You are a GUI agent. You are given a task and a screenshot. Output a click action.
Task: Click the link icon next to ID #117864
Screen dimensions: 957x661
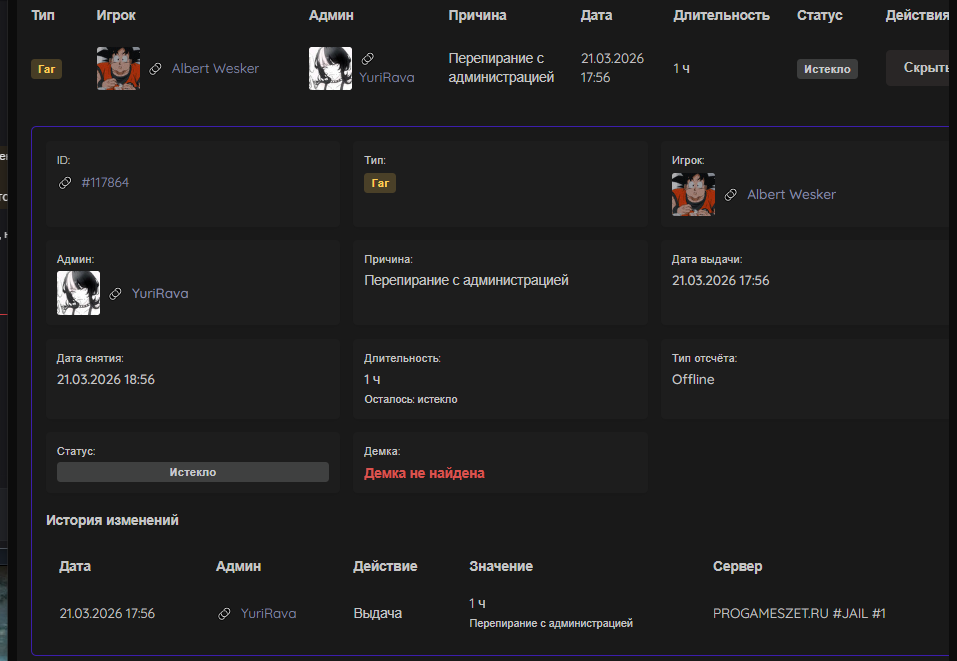point(65,183)
